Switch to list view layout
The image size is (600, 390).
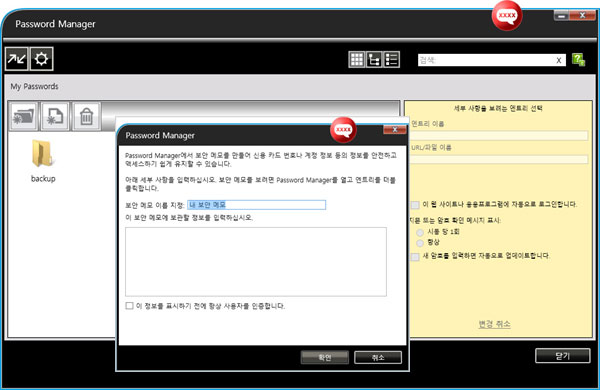391,60
